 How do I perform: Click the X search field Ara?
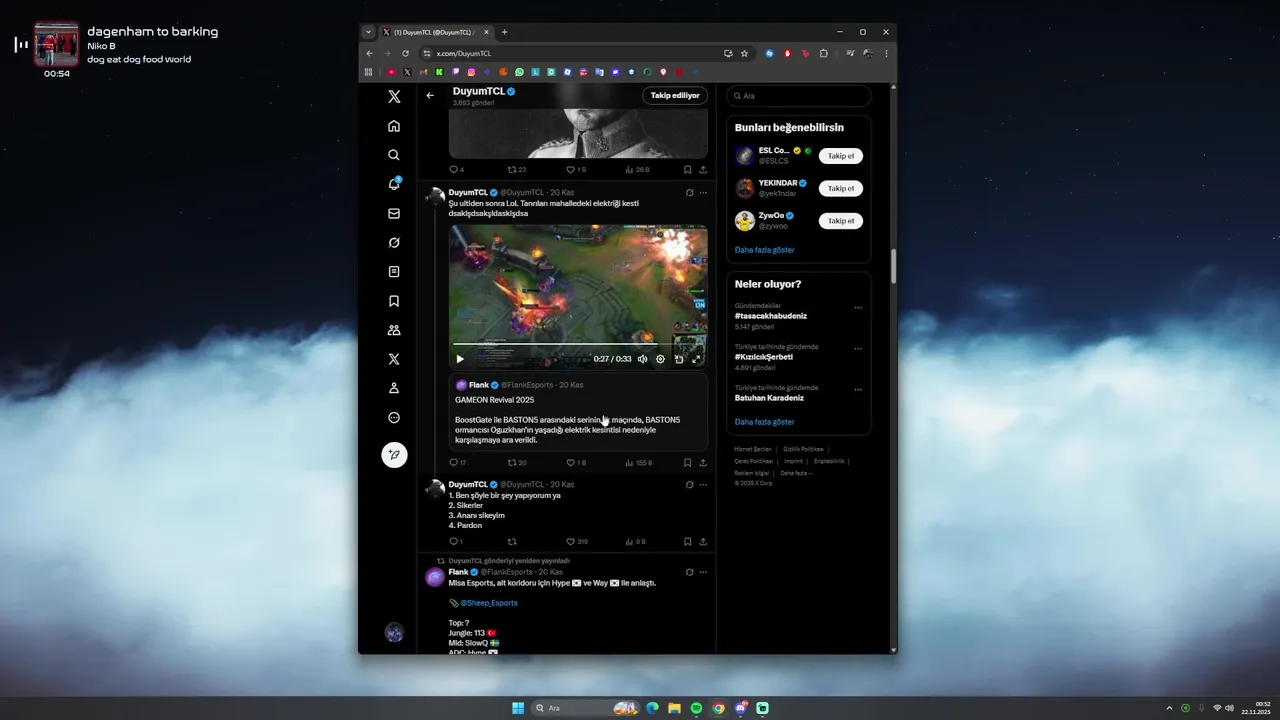(798, 96)
